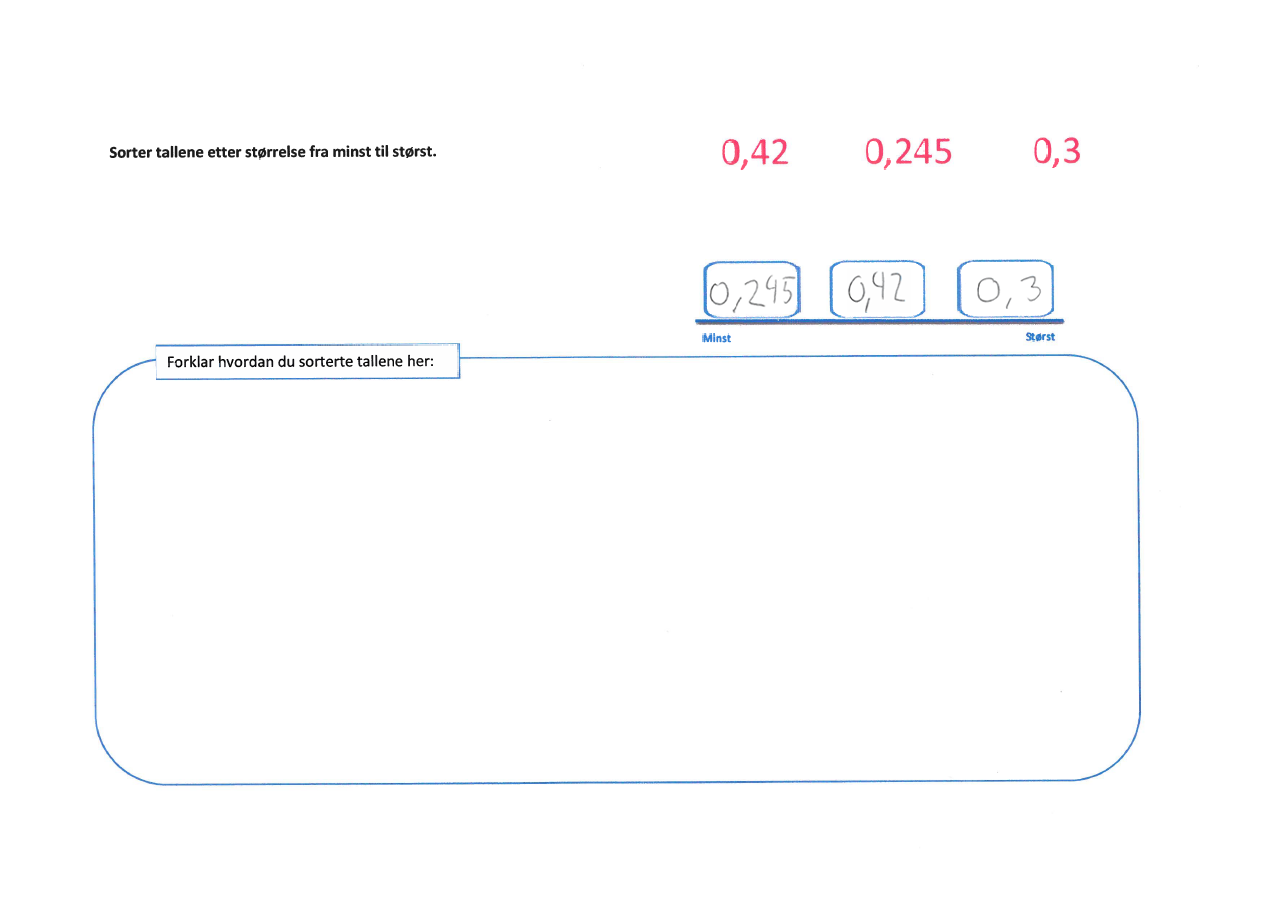Screen dimensions: 1269x898
Task: Click the 'Forklar hvordan du sorterte tallene her:' label
Action: click(x=307, y=362)
